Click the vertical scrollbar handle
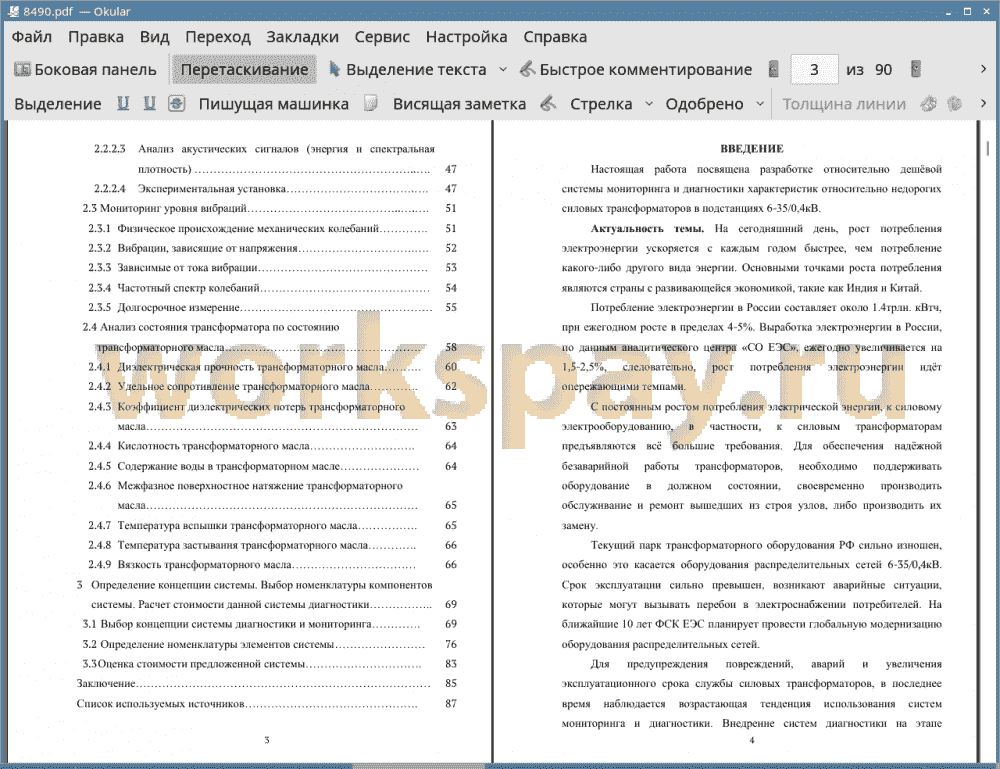 tap(987, 148)
